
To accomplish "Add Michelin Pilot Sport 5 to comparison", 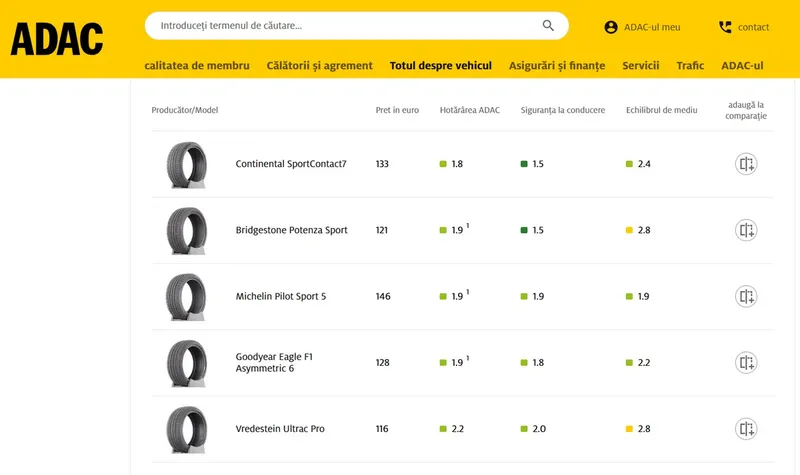I will pyautogui.click(x=746, y=296).
